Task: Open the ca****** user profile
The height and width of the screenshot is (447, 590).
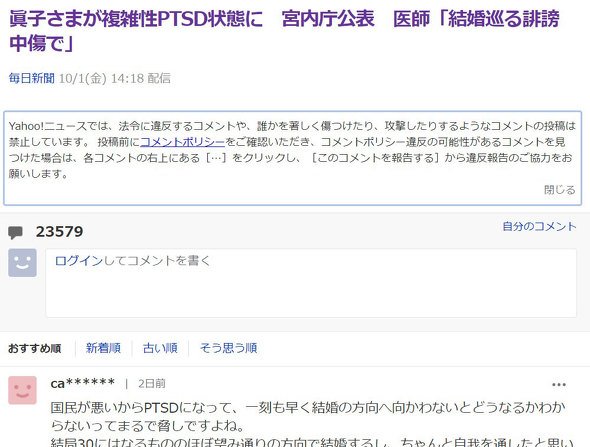Action: pos(83,384)
